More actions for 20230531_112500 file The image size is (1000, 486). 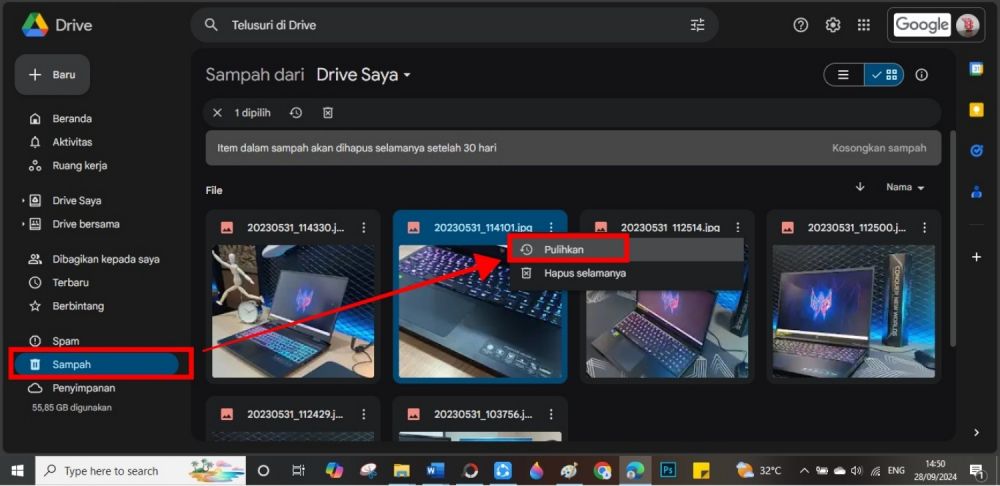pyautogui.click(x=924, y=228)
